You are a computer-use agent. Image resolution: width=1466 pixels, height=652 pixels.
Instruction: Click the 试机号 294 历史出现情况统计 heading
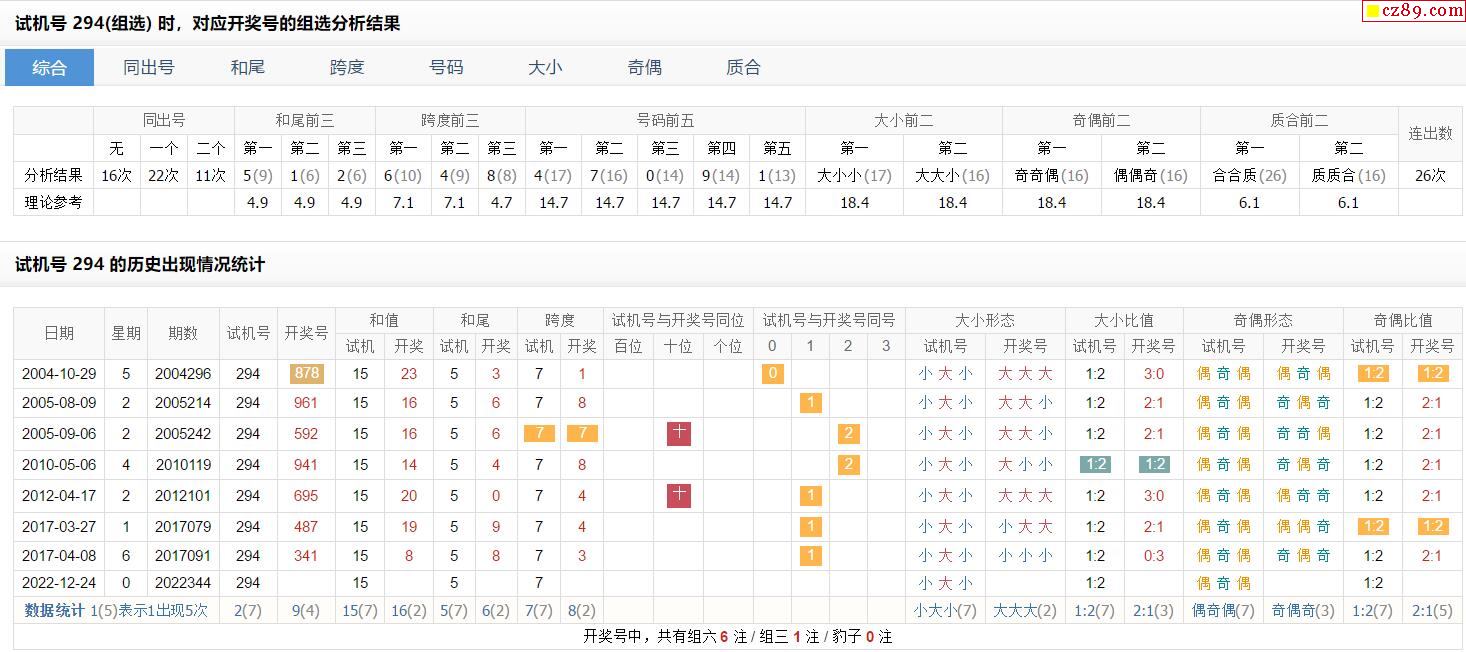pyautogui.click(x=140, y=265)
